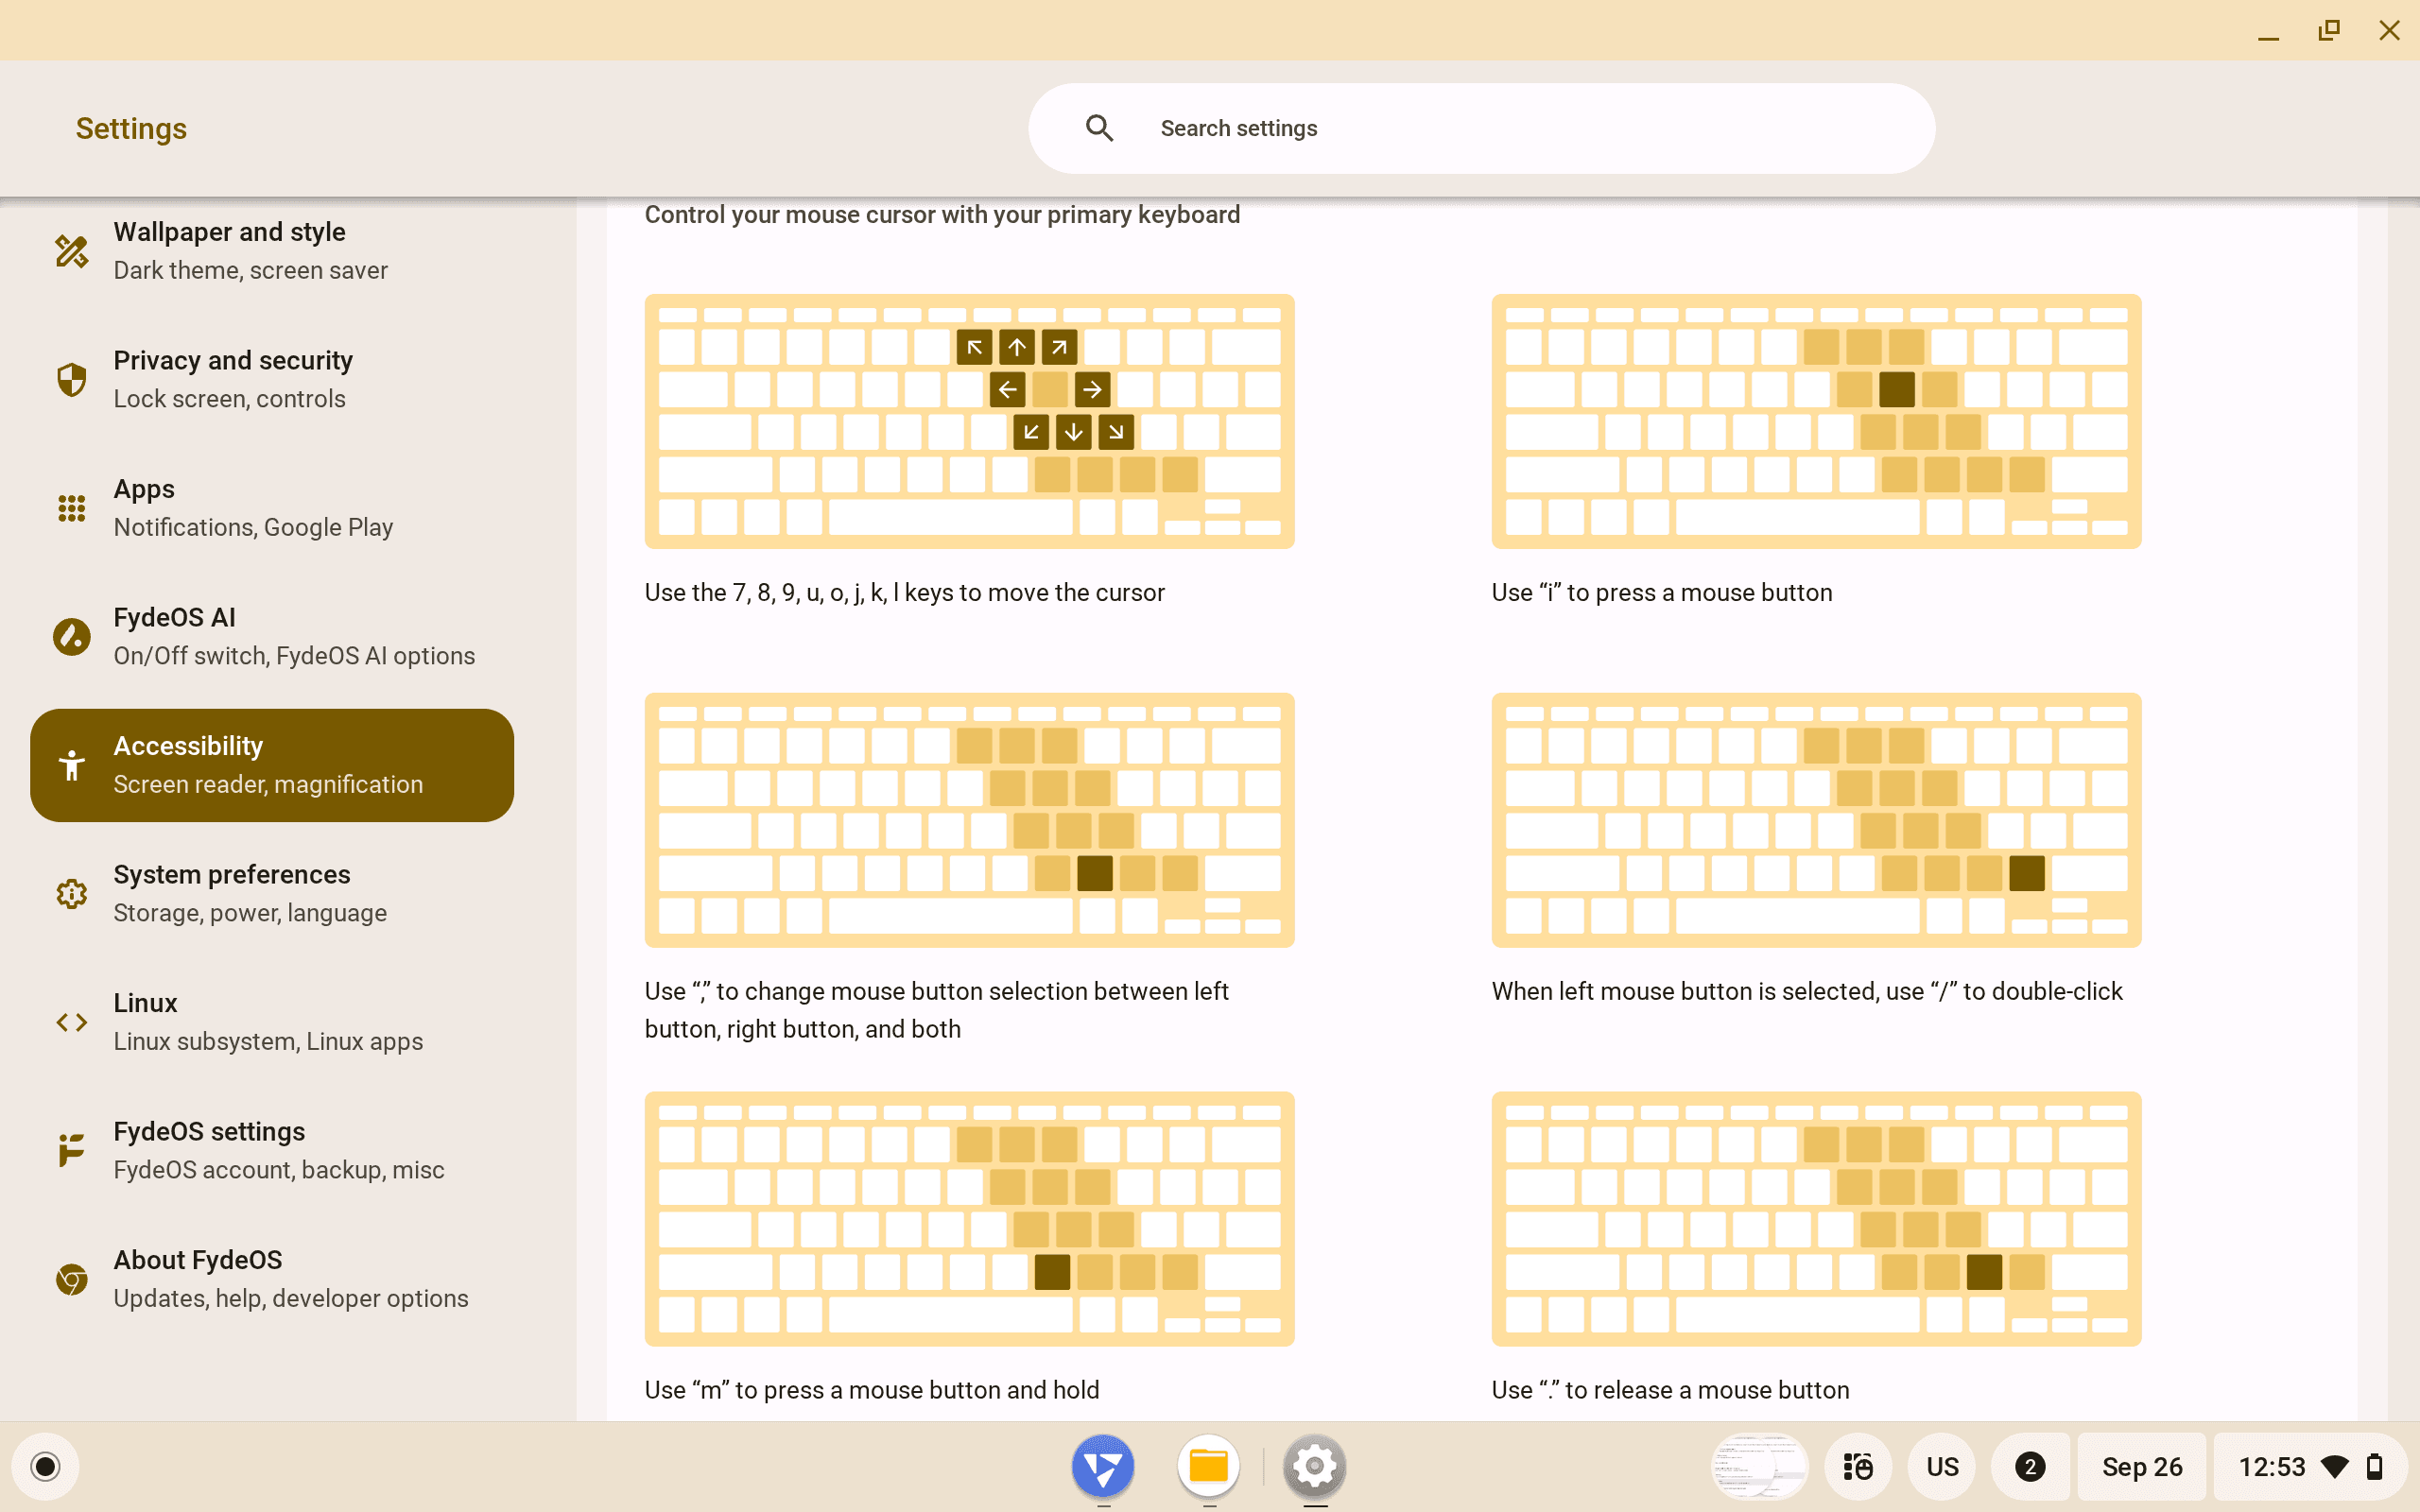Select the Accessibility menu item

click(x=272, y=765)
